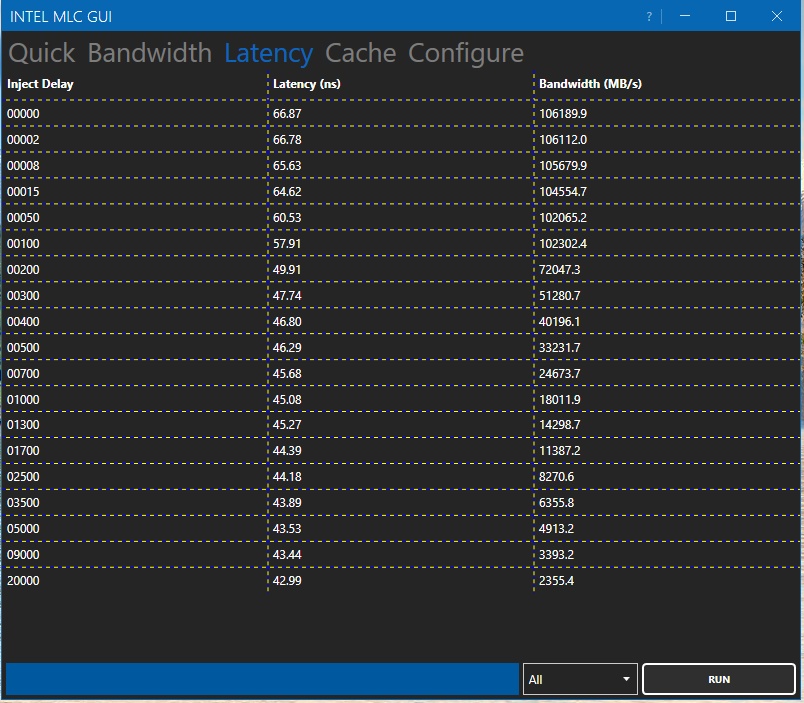Screen dimensions: 804x703
Task: Select latency value 47.74
Action: pyautogui.click(x=287, y=296)
